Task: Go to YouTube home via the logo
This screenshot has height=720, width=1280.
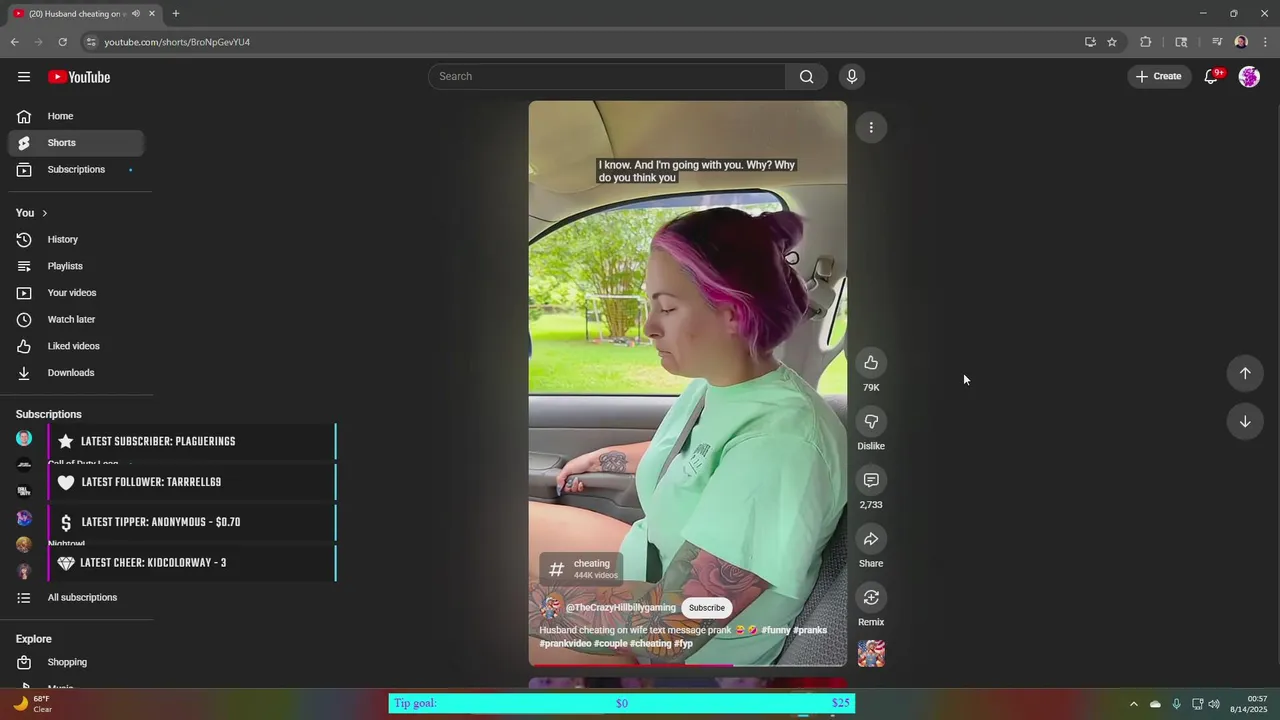Action: pyautogui.click(x=79, y=77)
